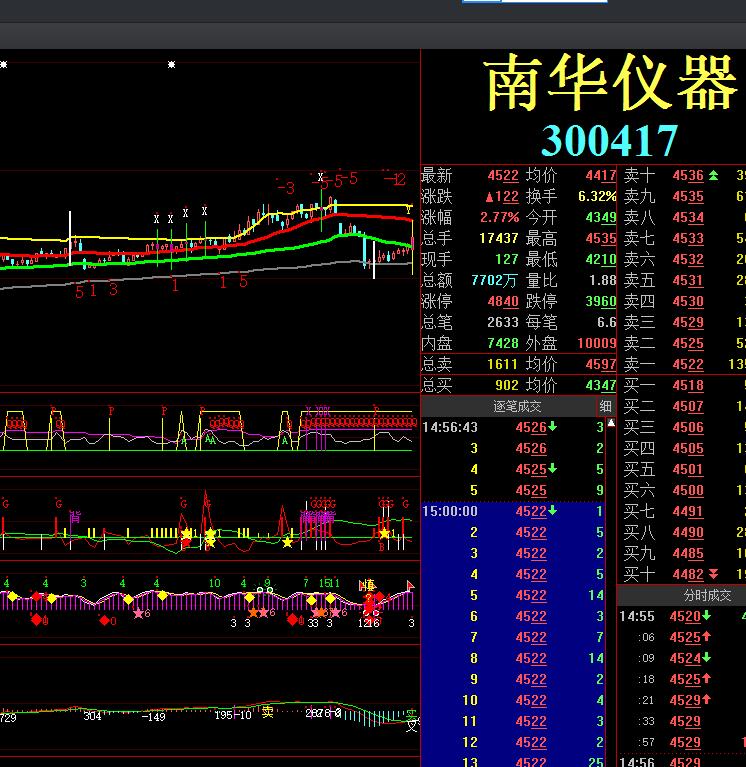Select the 量比 value 1.88
746x767 pixels.
603,280
